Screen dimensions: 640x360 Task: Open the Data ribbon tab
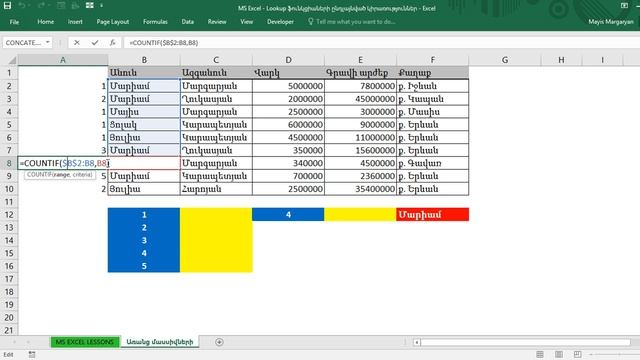click(x=188, y=22)
